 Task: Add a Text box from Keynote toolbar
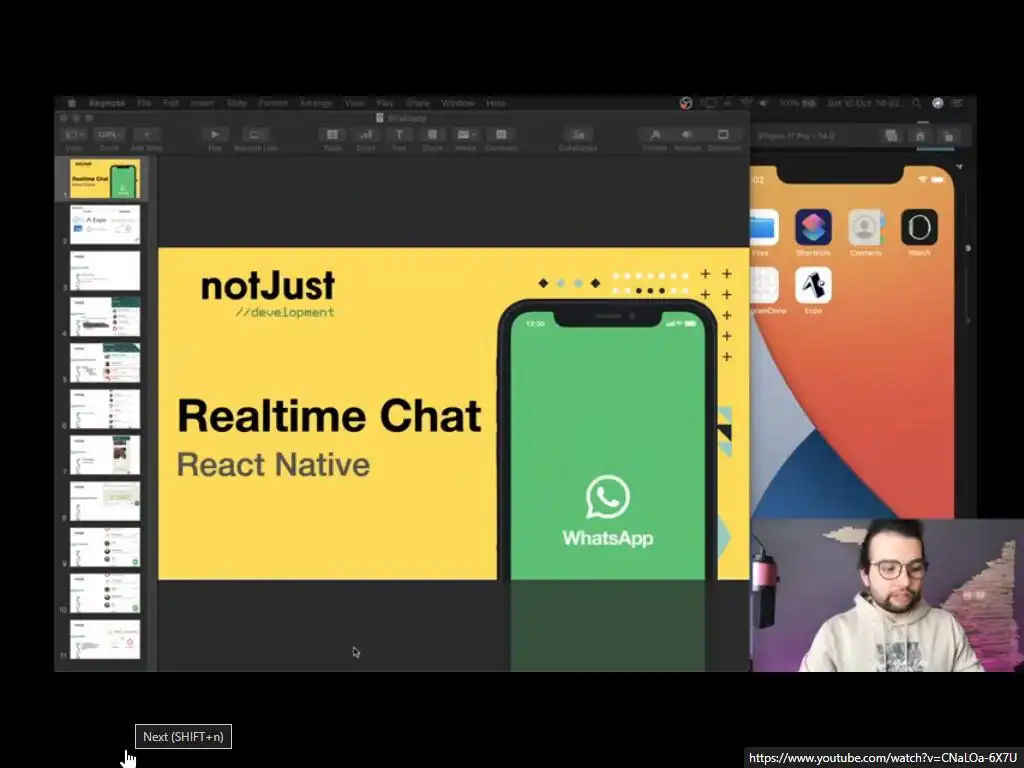click(399, 135)
